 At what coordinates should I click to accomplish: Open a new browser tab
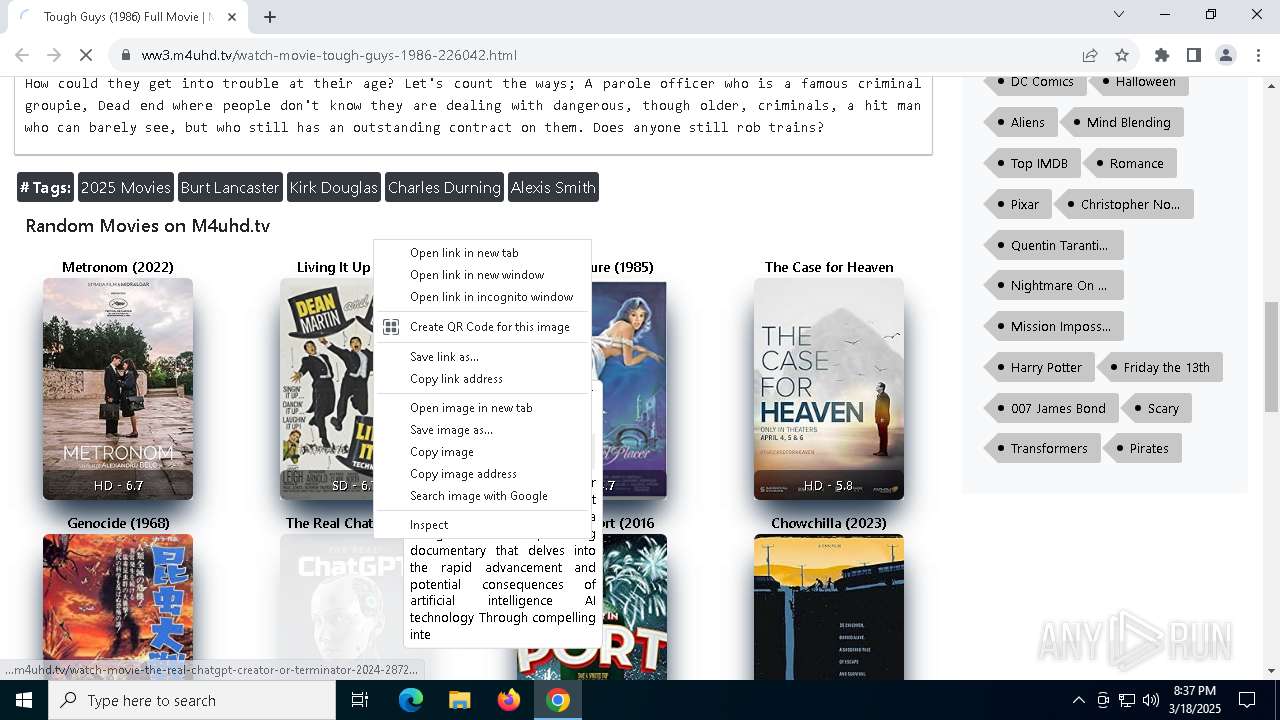(270, 16)
